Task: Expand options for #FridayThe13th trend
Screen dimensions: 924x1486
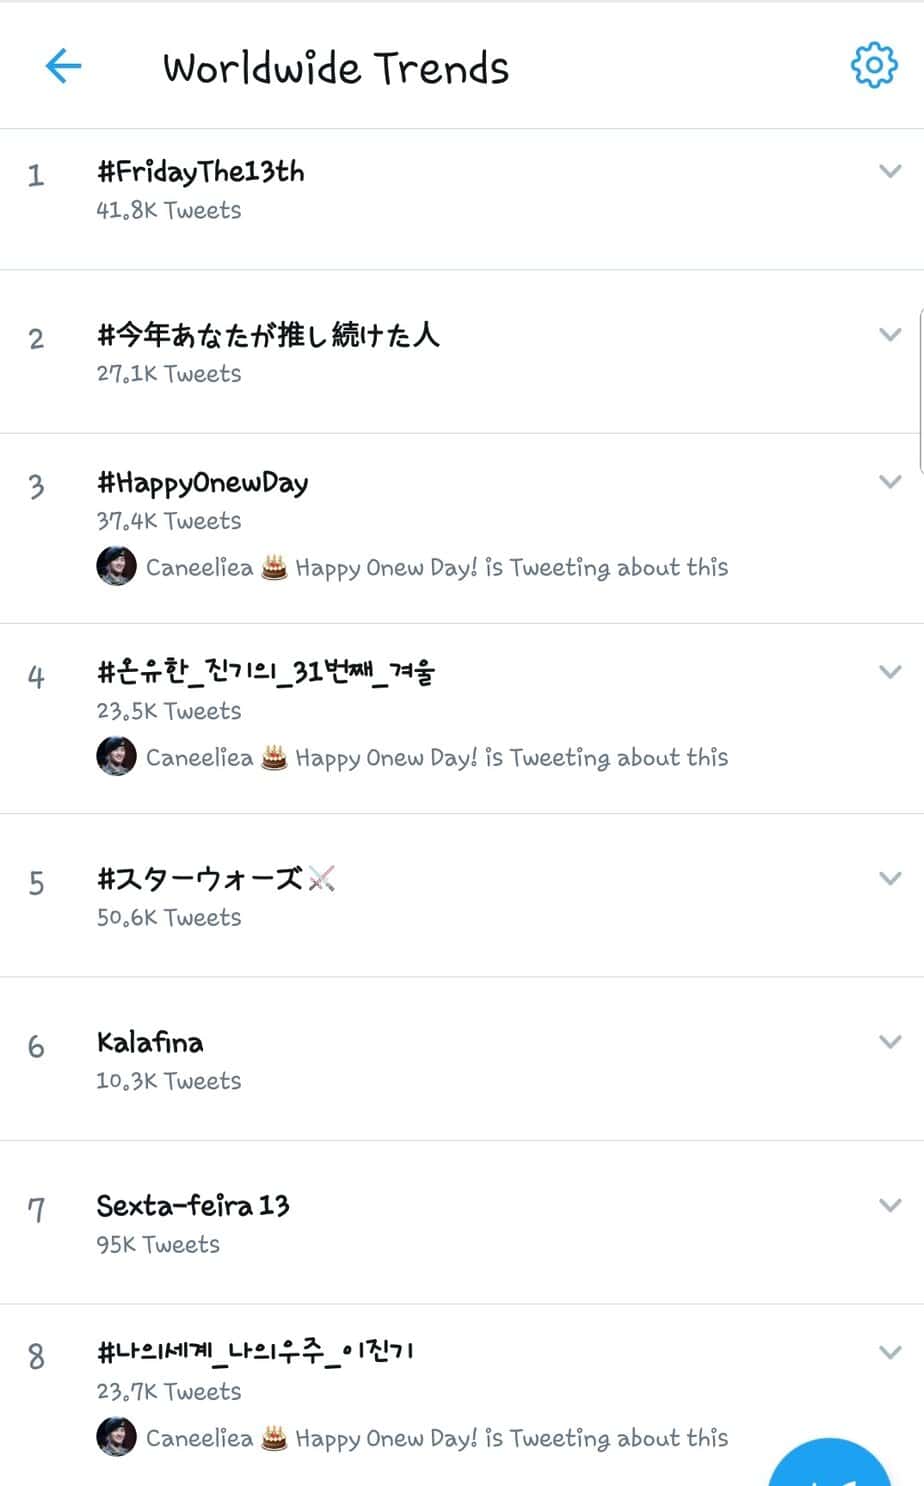Action: [x=889, y=171]
